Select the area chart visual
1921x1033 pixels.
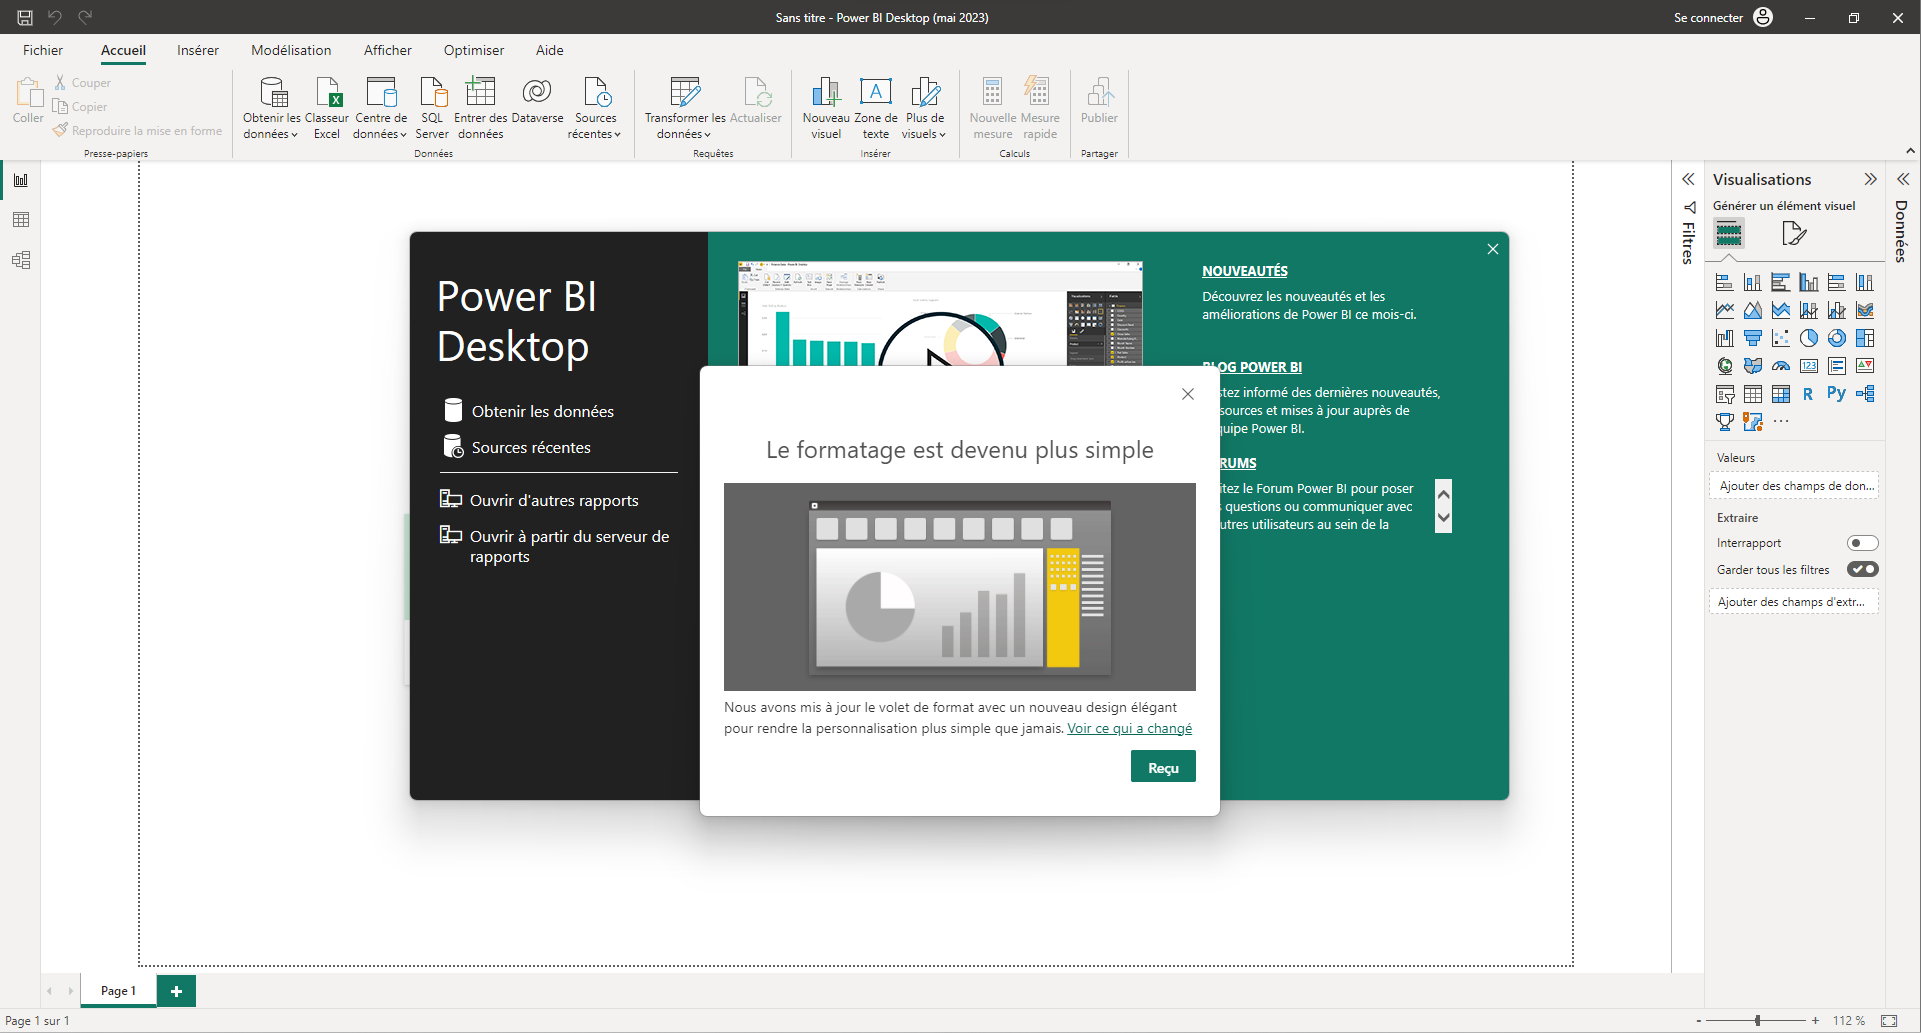[x=1752, y=311]
